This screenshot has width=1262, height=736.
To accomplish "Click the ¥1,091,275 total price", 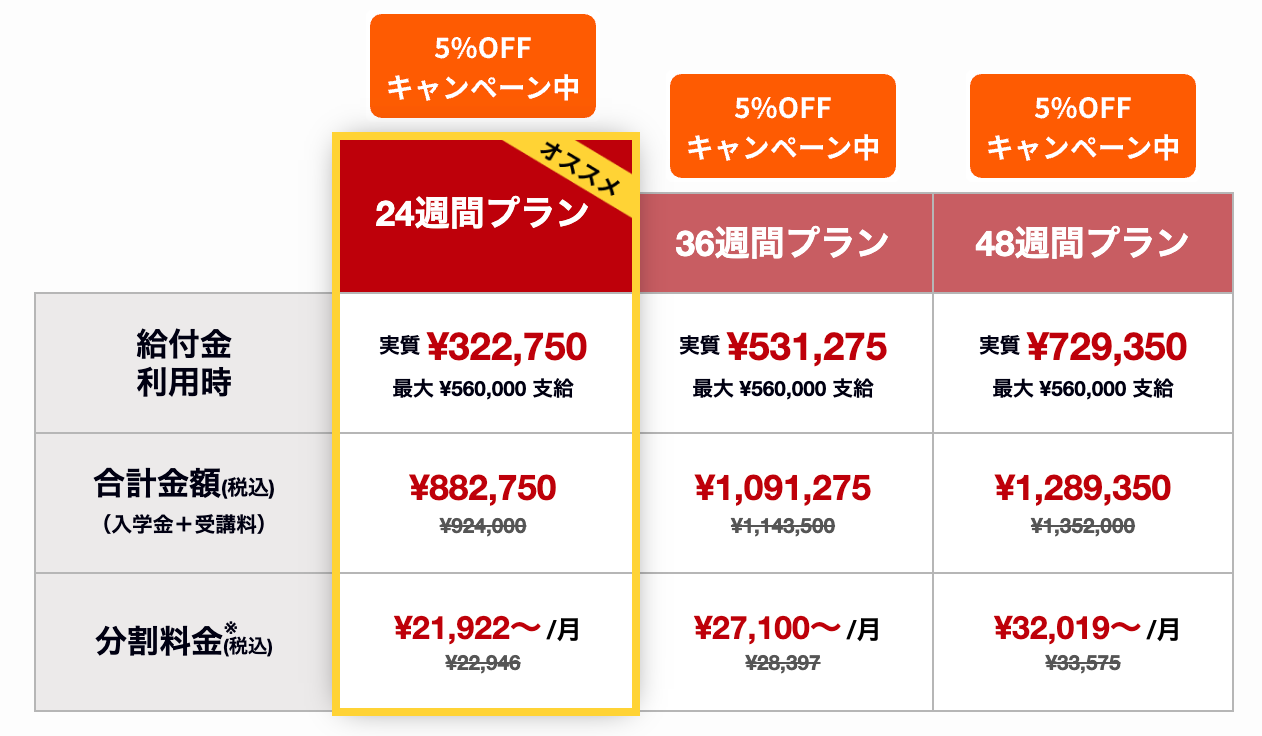I will 783,488.
